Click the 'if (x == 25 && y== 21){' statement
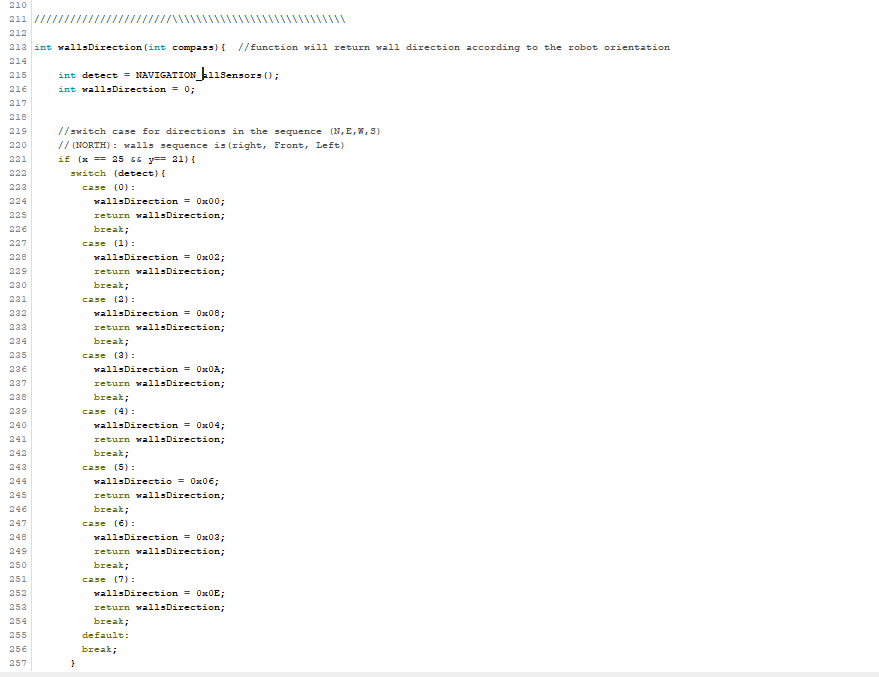Image resolution: width=879 pixels, height=677 pixels. pyautogui.click(x=127, y=160)
